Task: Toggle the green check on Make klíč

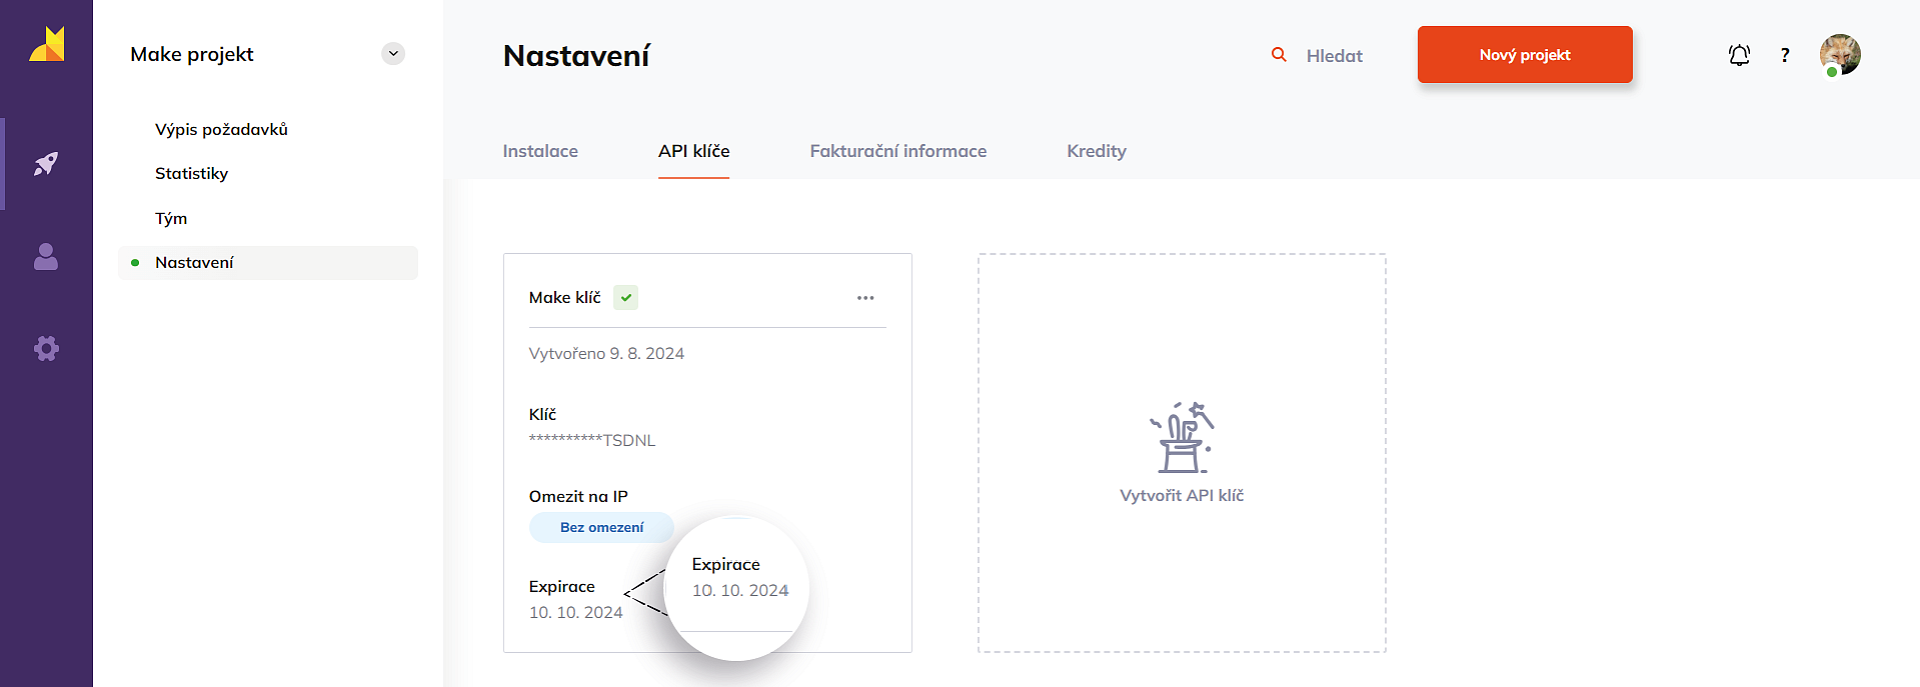Action: [626, 298]
